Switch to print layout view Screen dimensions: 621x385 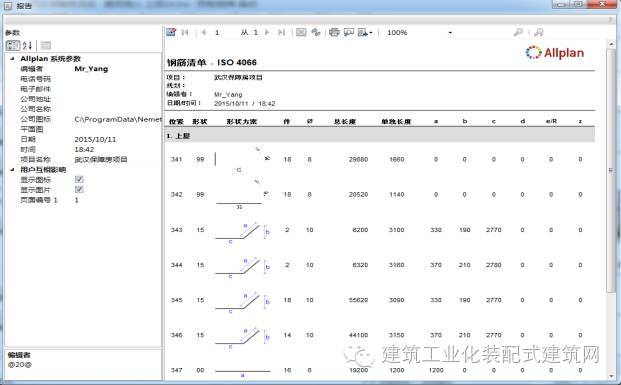click(349, 32)
